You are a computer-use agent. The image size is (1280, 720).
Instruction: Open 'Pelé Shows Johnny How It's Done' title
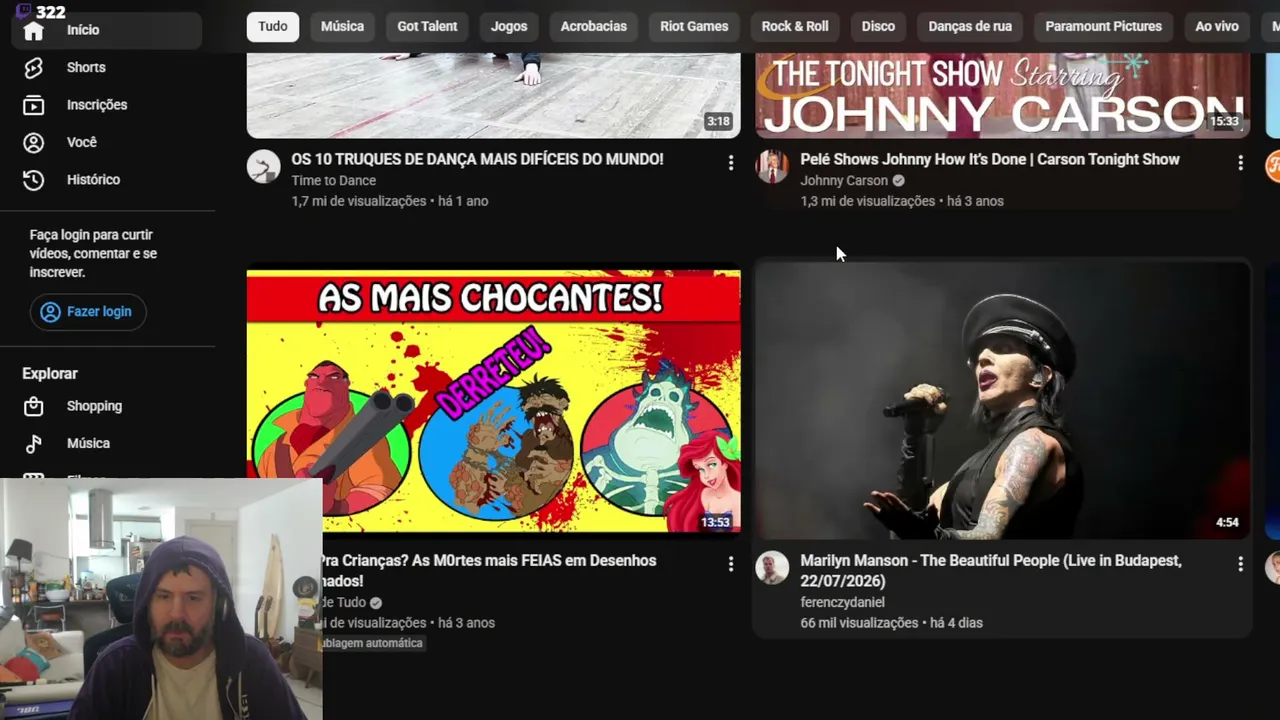(990, 160)
